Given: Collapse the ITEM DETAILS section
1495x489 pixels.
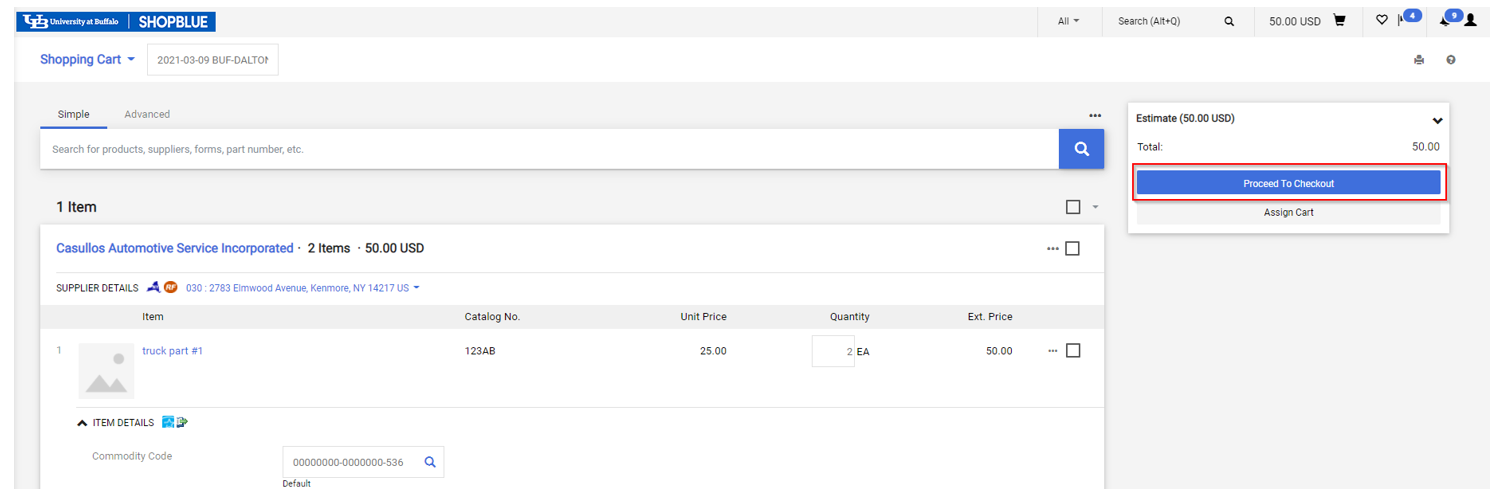Looking at the screenshot, I should click(83, 423).
